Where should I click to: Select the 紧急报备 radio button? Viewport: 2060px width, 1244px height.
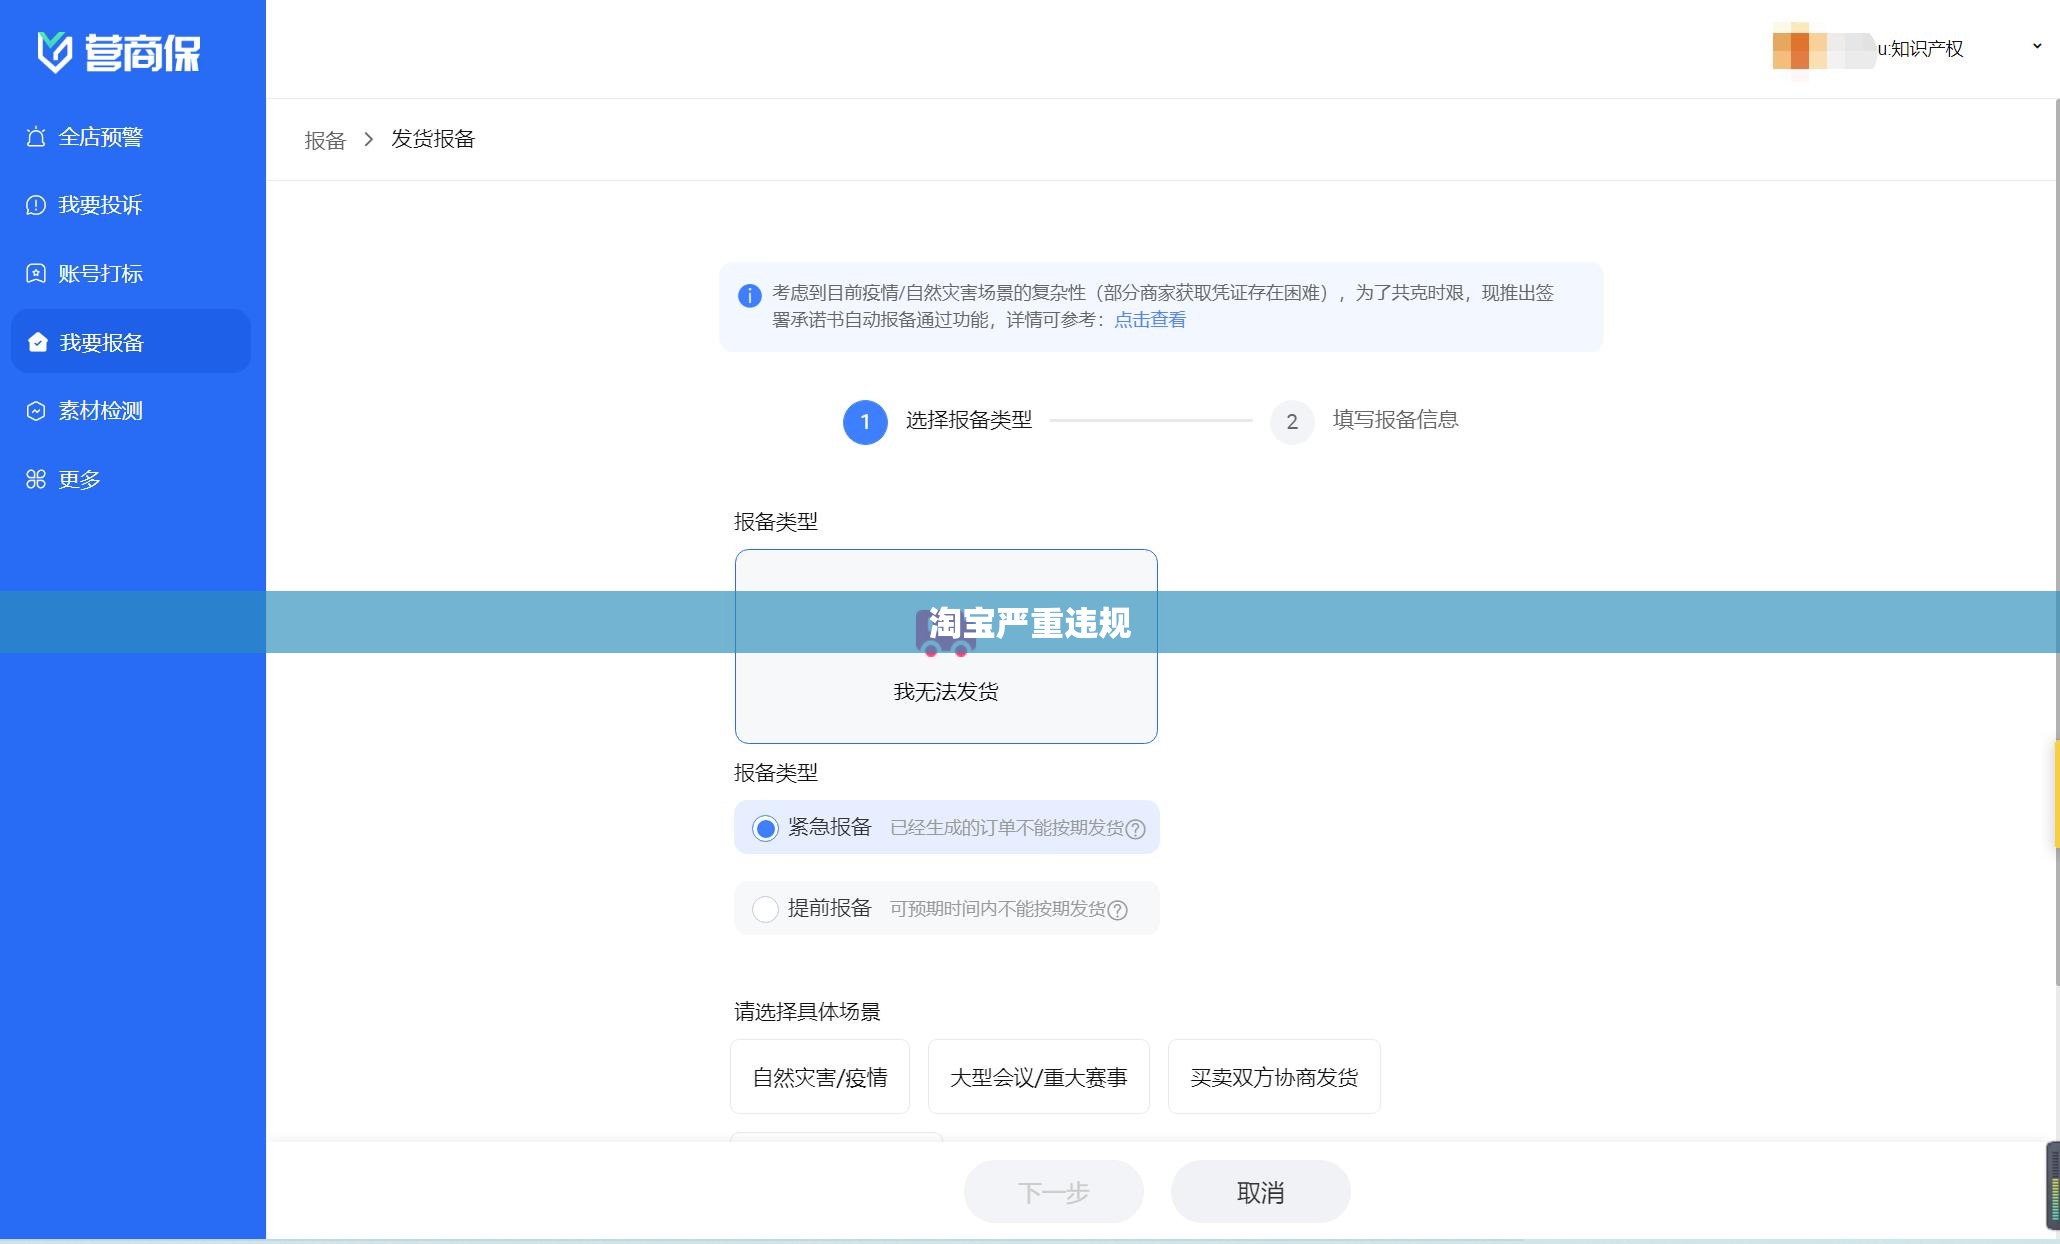point(765,828)
